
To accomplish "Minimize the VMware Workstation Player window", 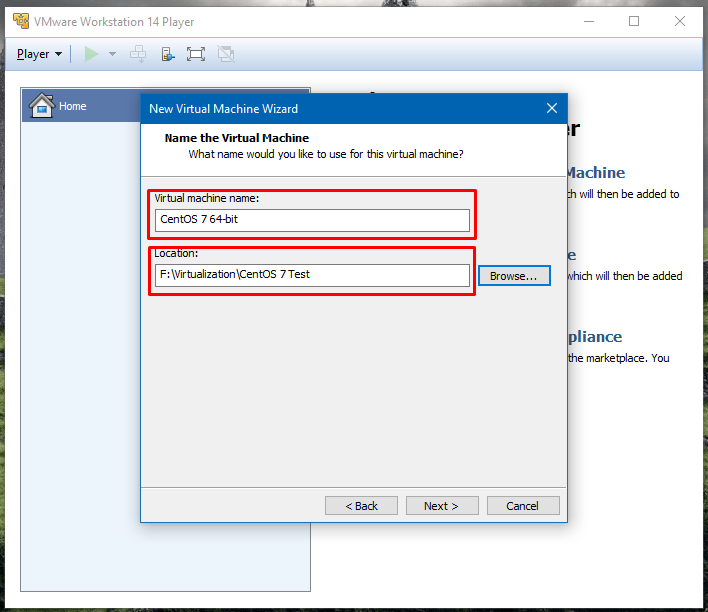I will tap(589, 21).
